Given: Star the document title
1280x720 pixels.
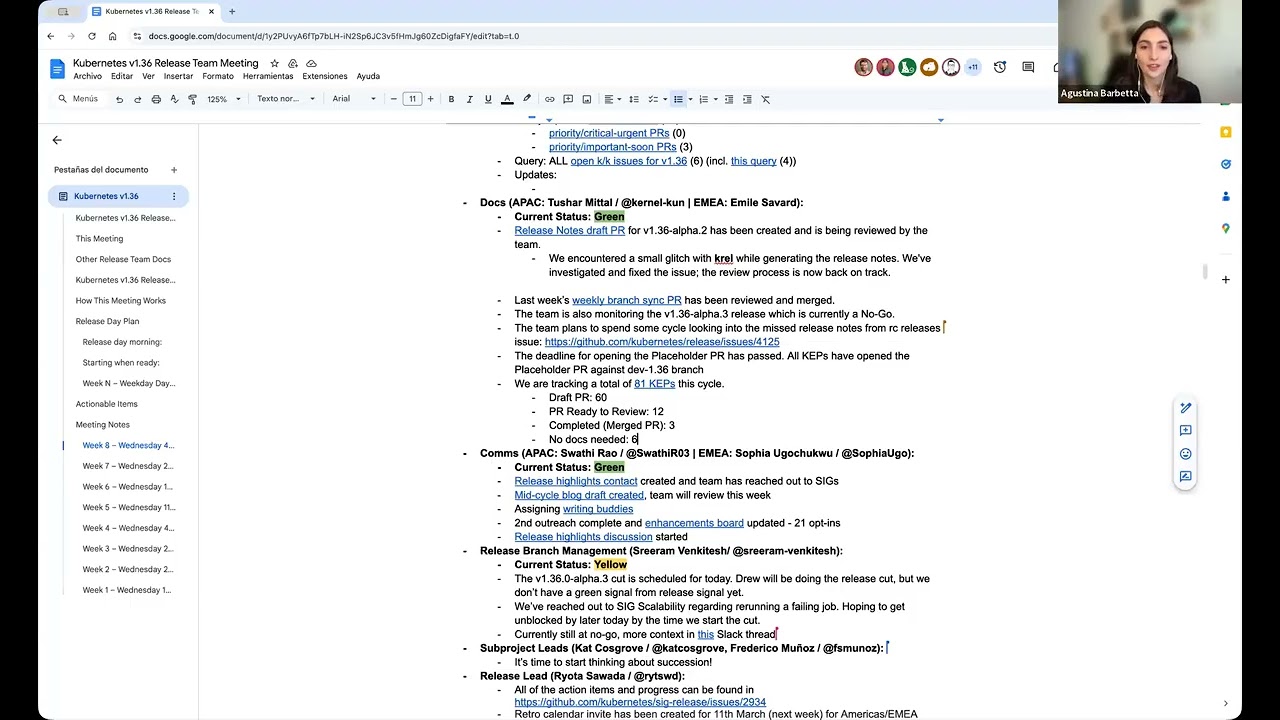Looking at the screenshot, I should pyautogui.click(x=275, y=63).
